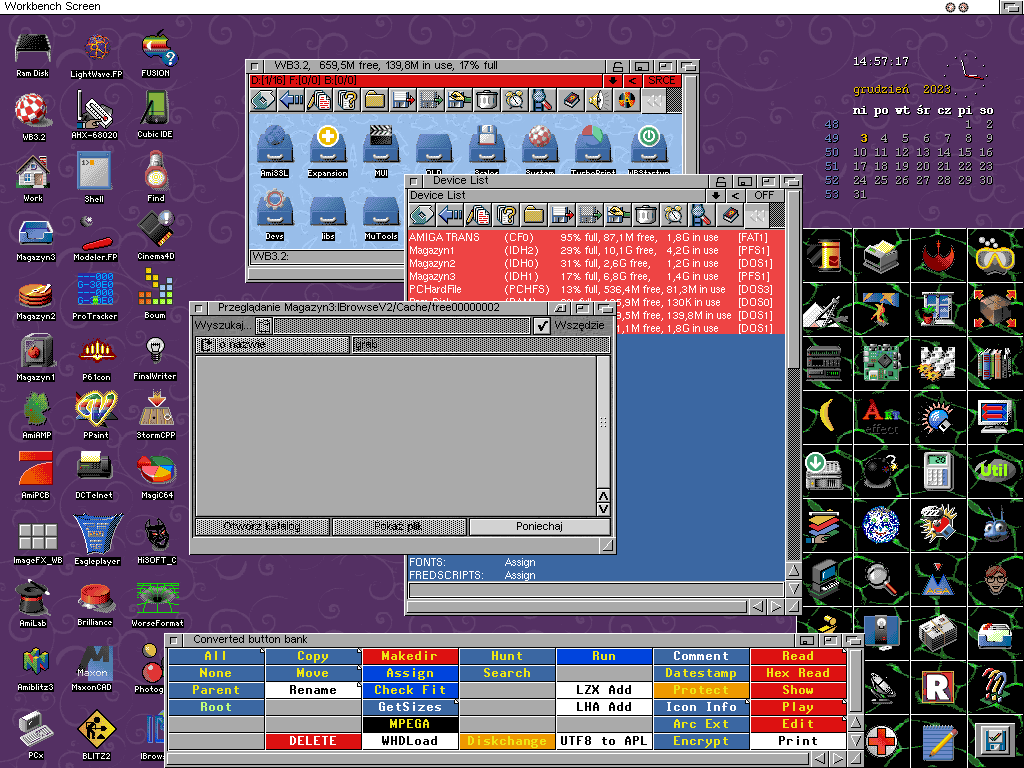Click the radioactive disc icon in WB3.2 toolbar
The height and width of the screenshot is (768, 1024).
626,100
